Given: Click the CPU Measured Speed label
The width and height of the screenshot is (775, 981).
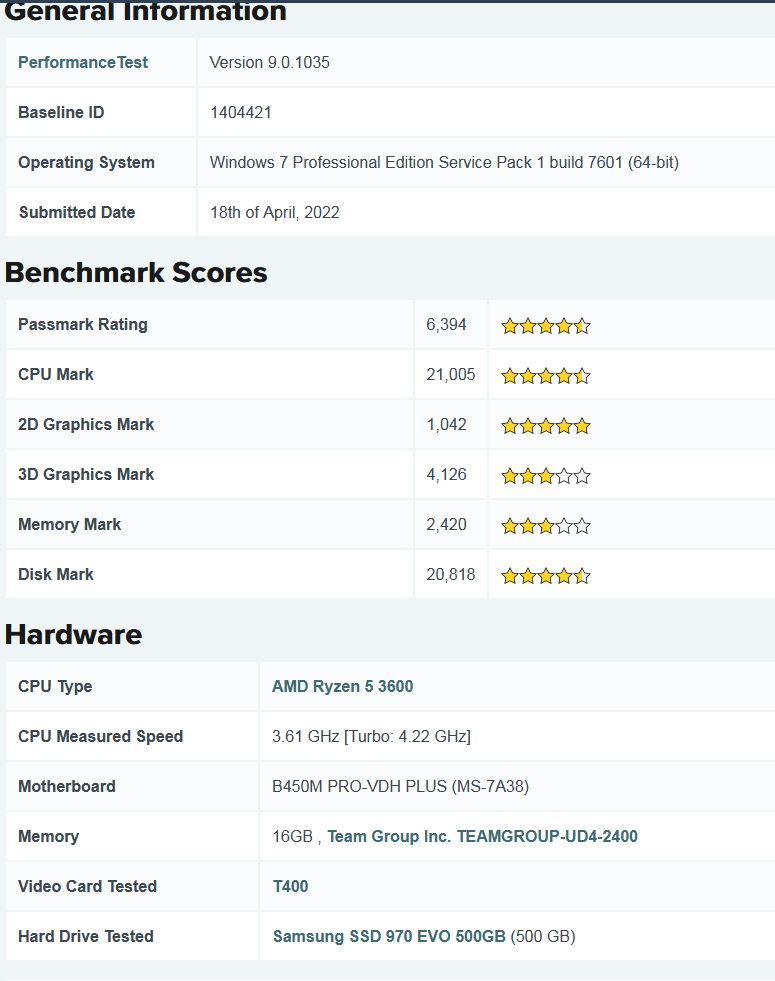Looking at the screenshot, I should [x=101, y=736].
